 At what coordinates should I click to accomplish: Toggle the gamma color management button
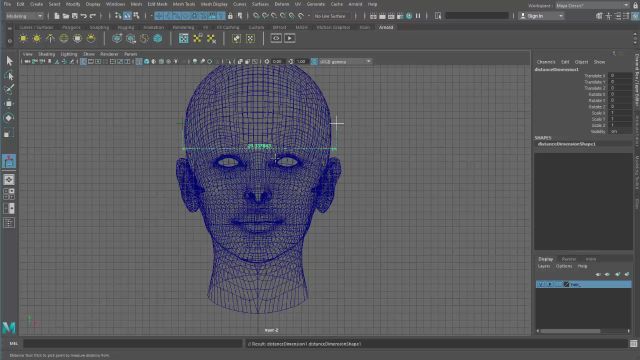[314, 62]
